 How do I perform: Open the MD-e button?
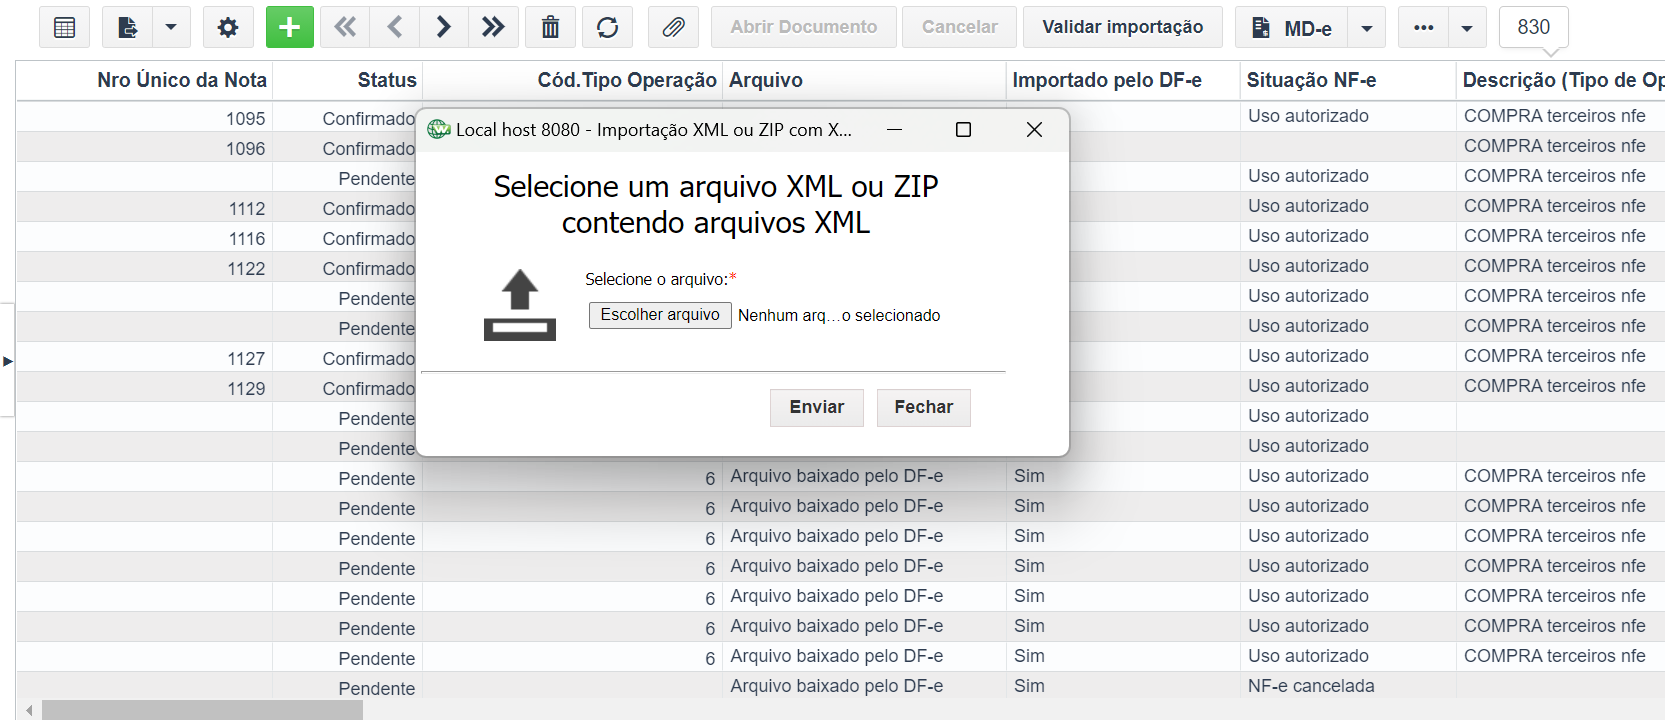[x=1292, y=28]
